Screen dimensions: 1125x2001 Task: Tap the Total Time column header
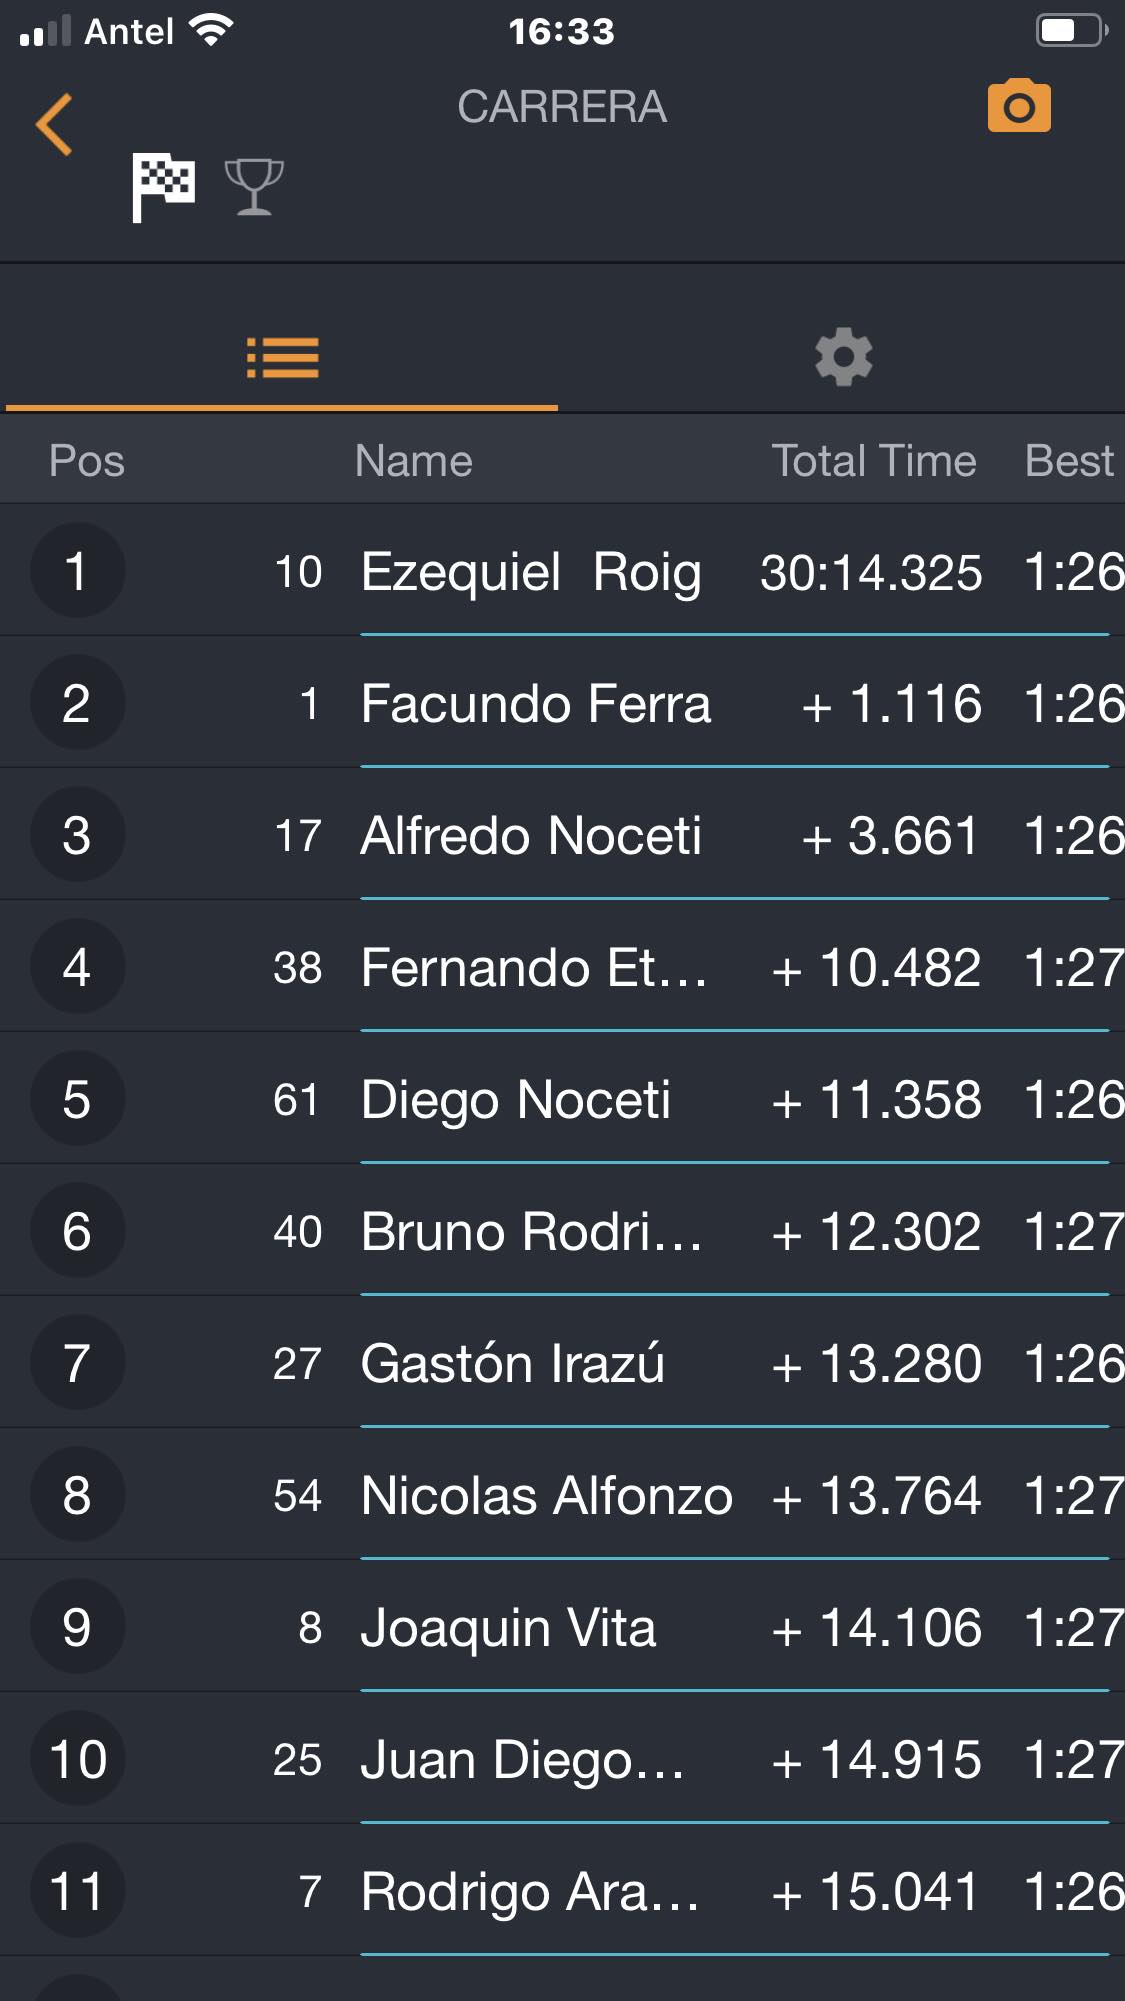tap(874, 461)
